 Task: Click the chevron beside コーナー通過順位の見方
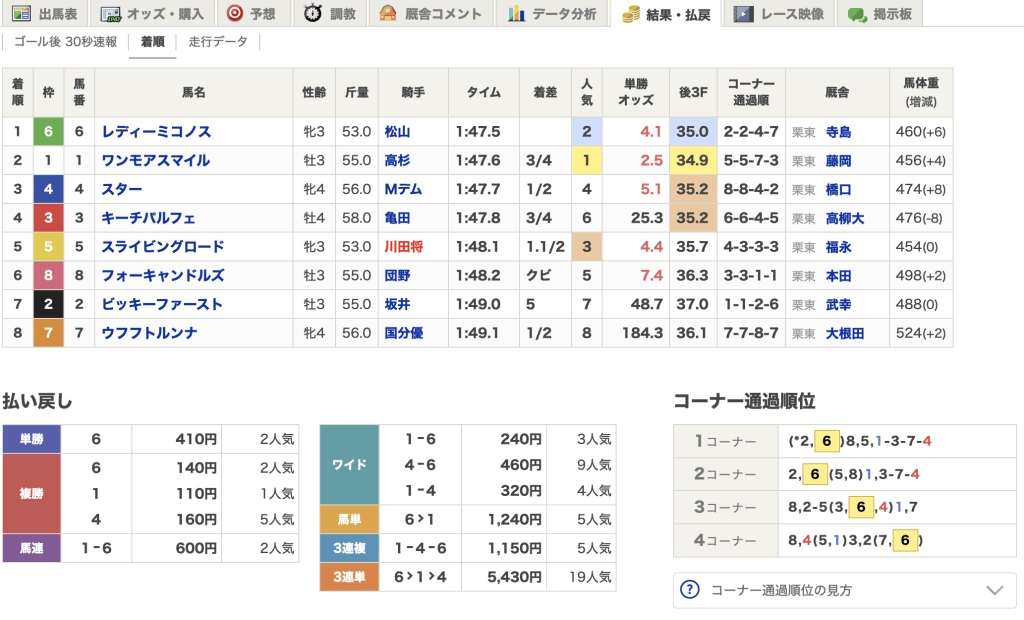995,590
